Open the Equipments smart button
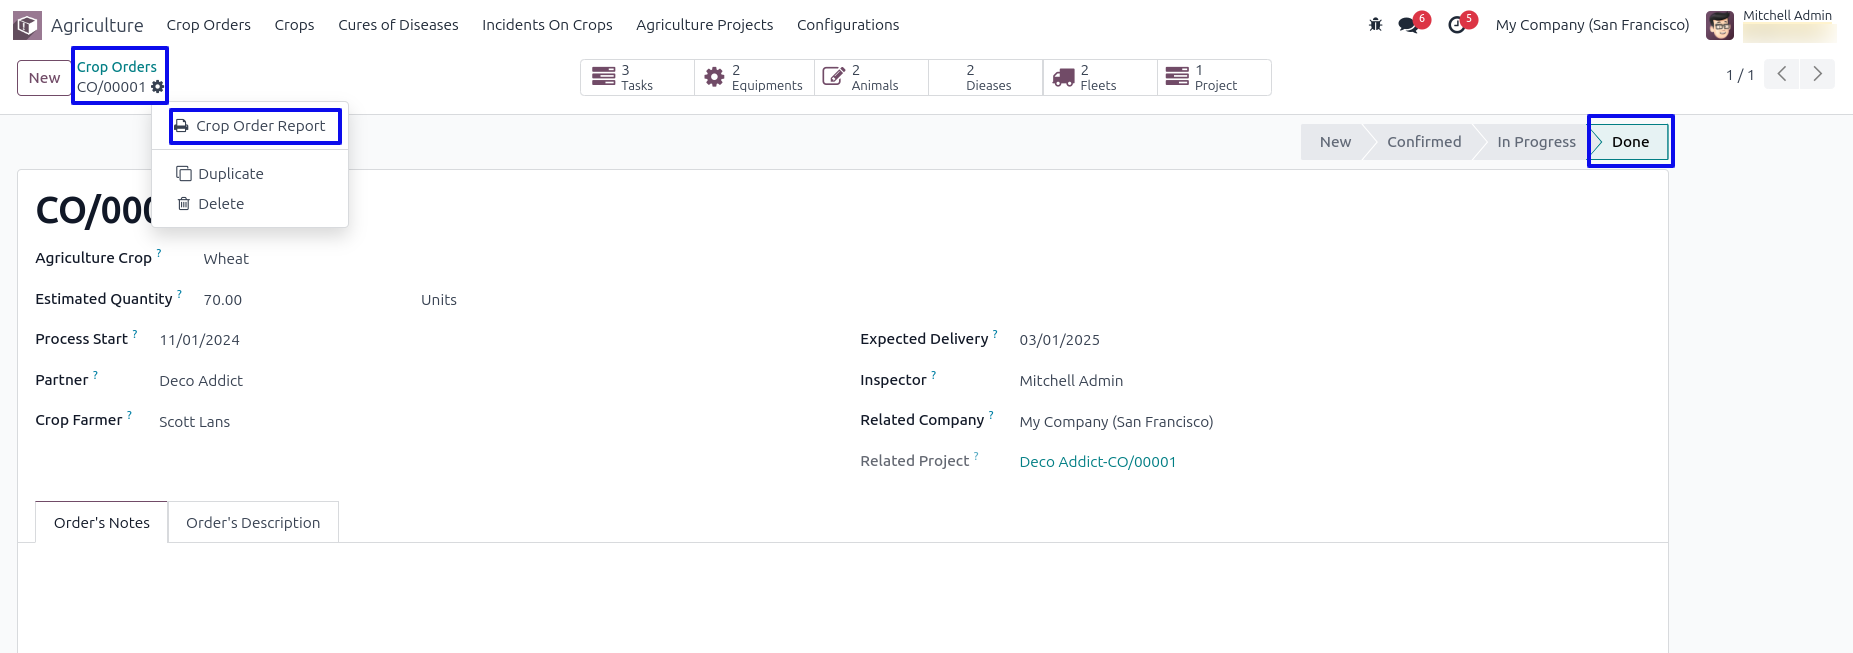 754,78
